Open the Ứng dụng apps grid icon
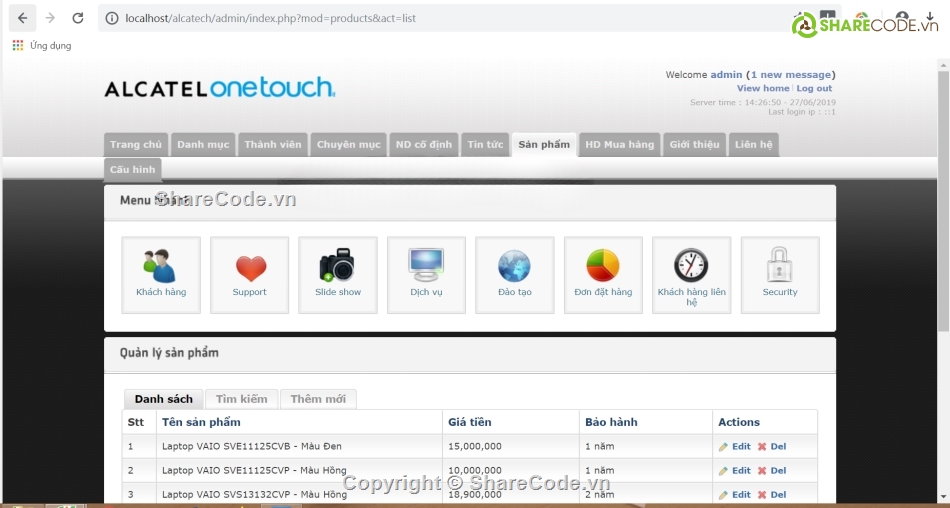This screenshot has height=508, width=950. [18, 45]
